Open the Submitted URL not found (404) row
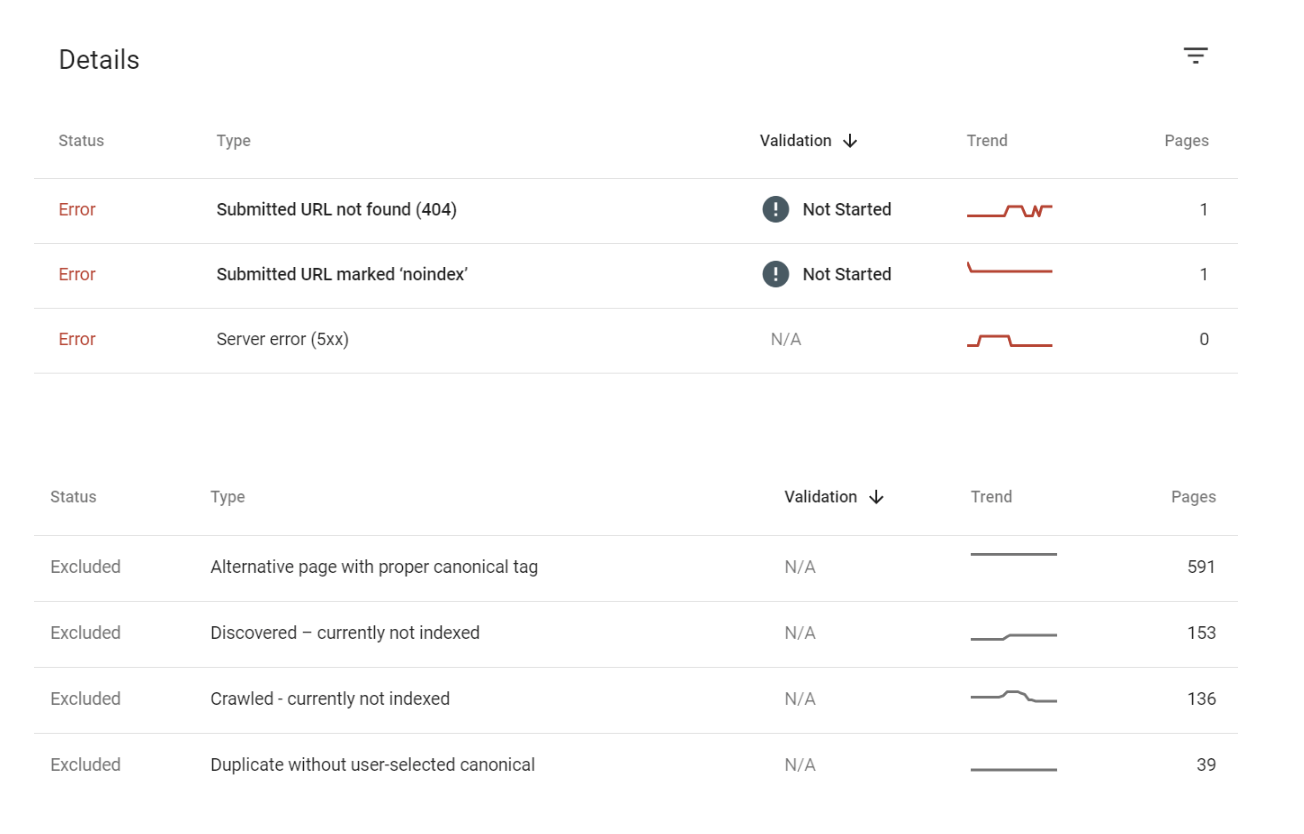The image size is (1304, 834). [x=636, y=211]
